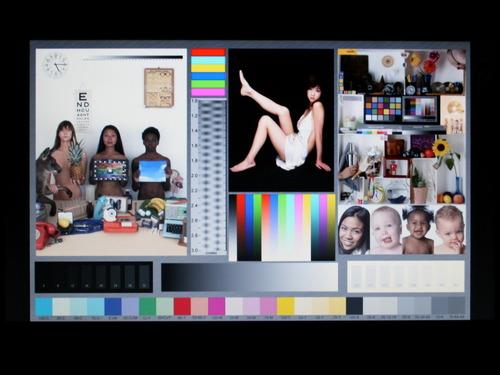
Task: Open the seated woman in white dress photo
Action: (x=281, y=120)
